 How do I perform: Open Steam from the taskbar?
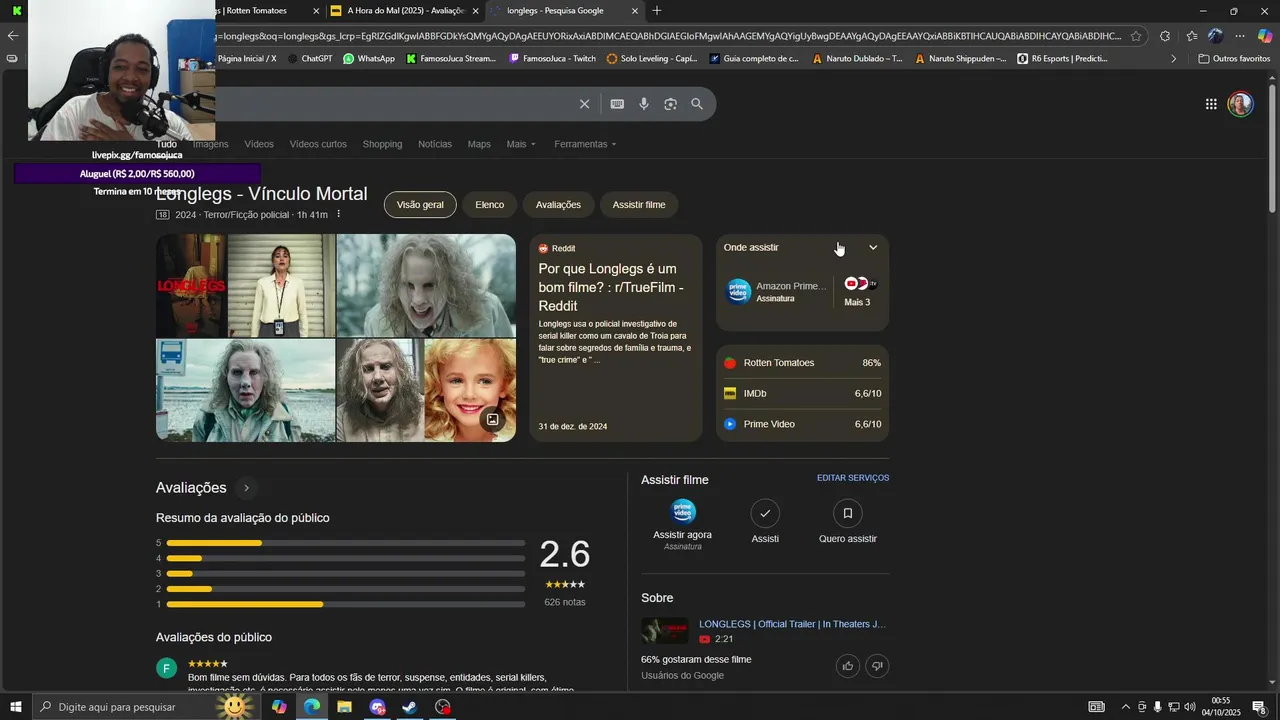410,707
